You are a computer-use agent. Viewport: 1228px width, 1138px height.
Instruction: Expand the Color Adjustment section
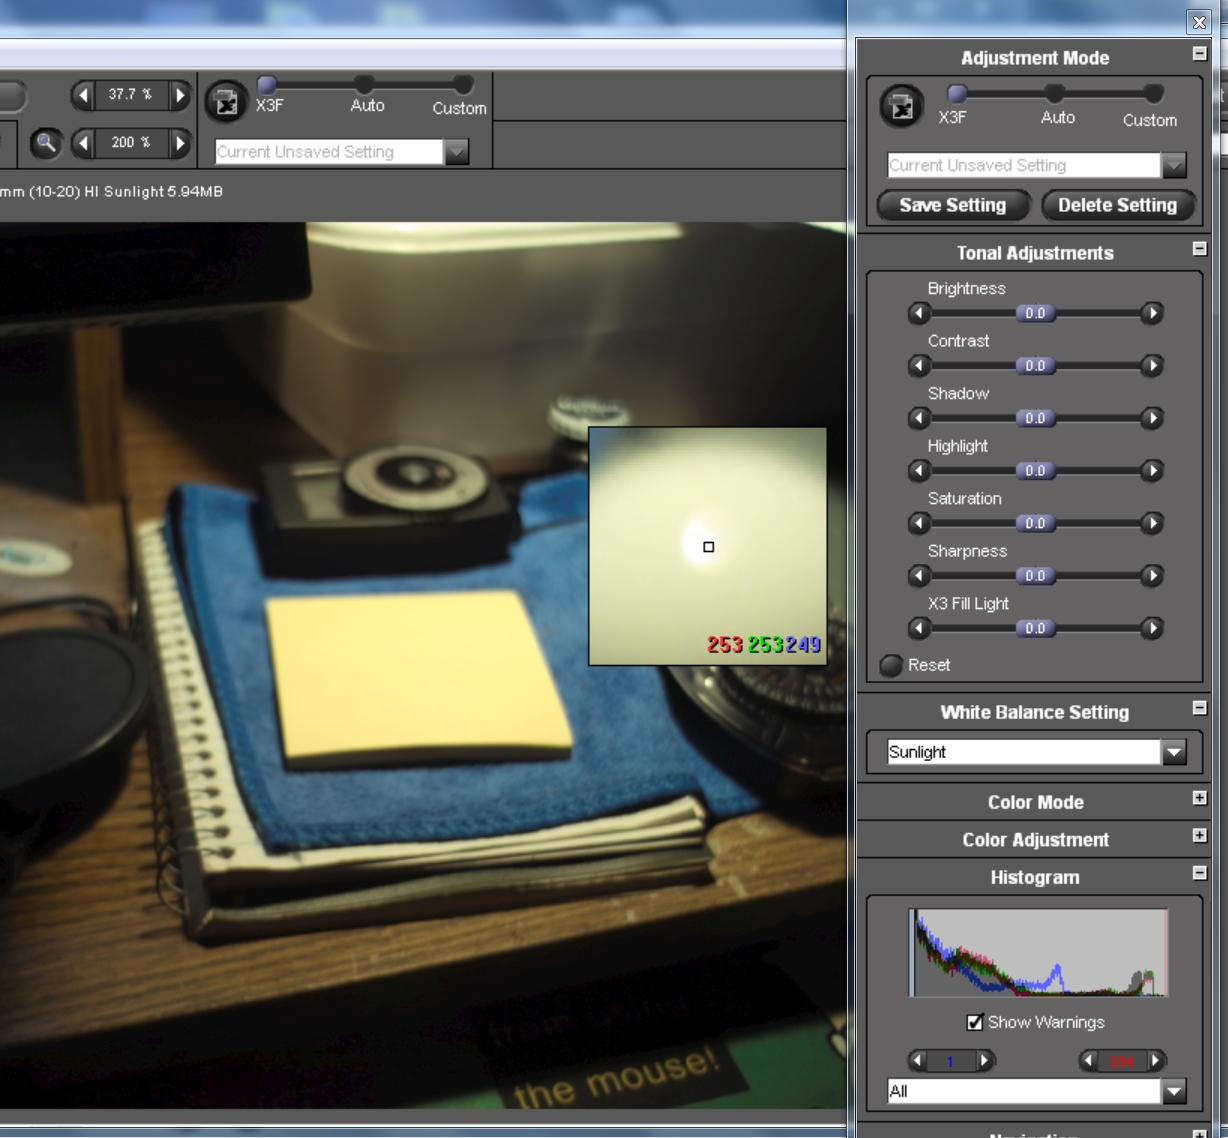1200,835
